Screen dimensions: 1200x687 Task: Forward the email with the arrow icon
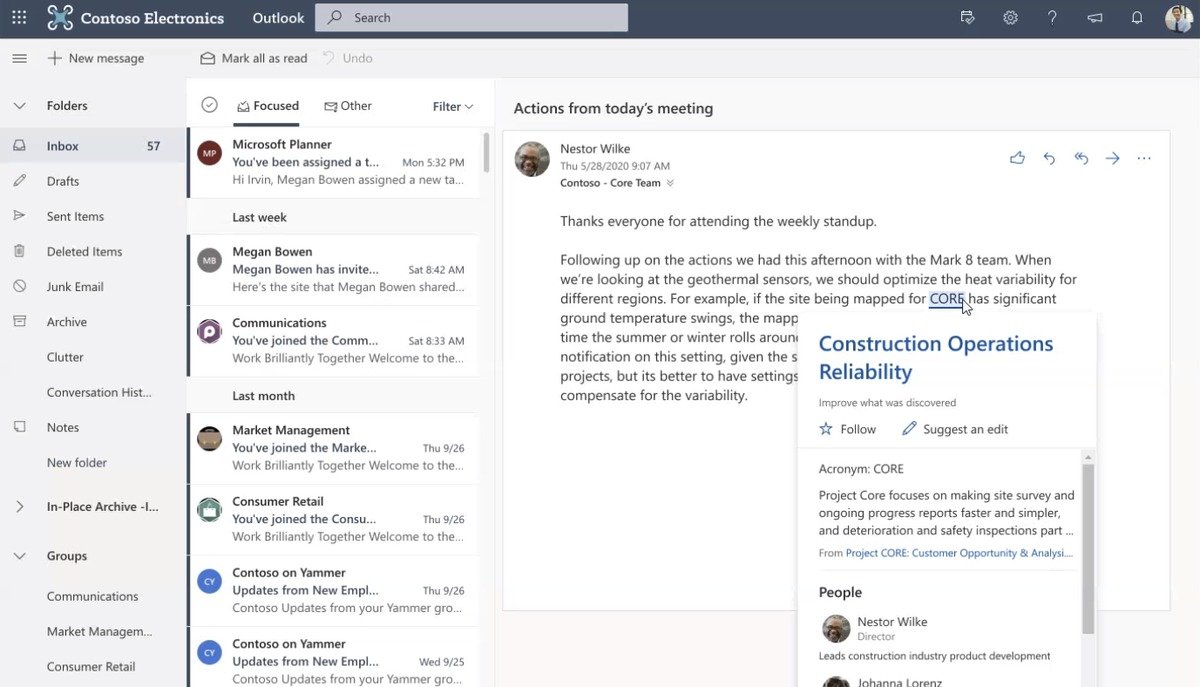tap(1113, 158)
